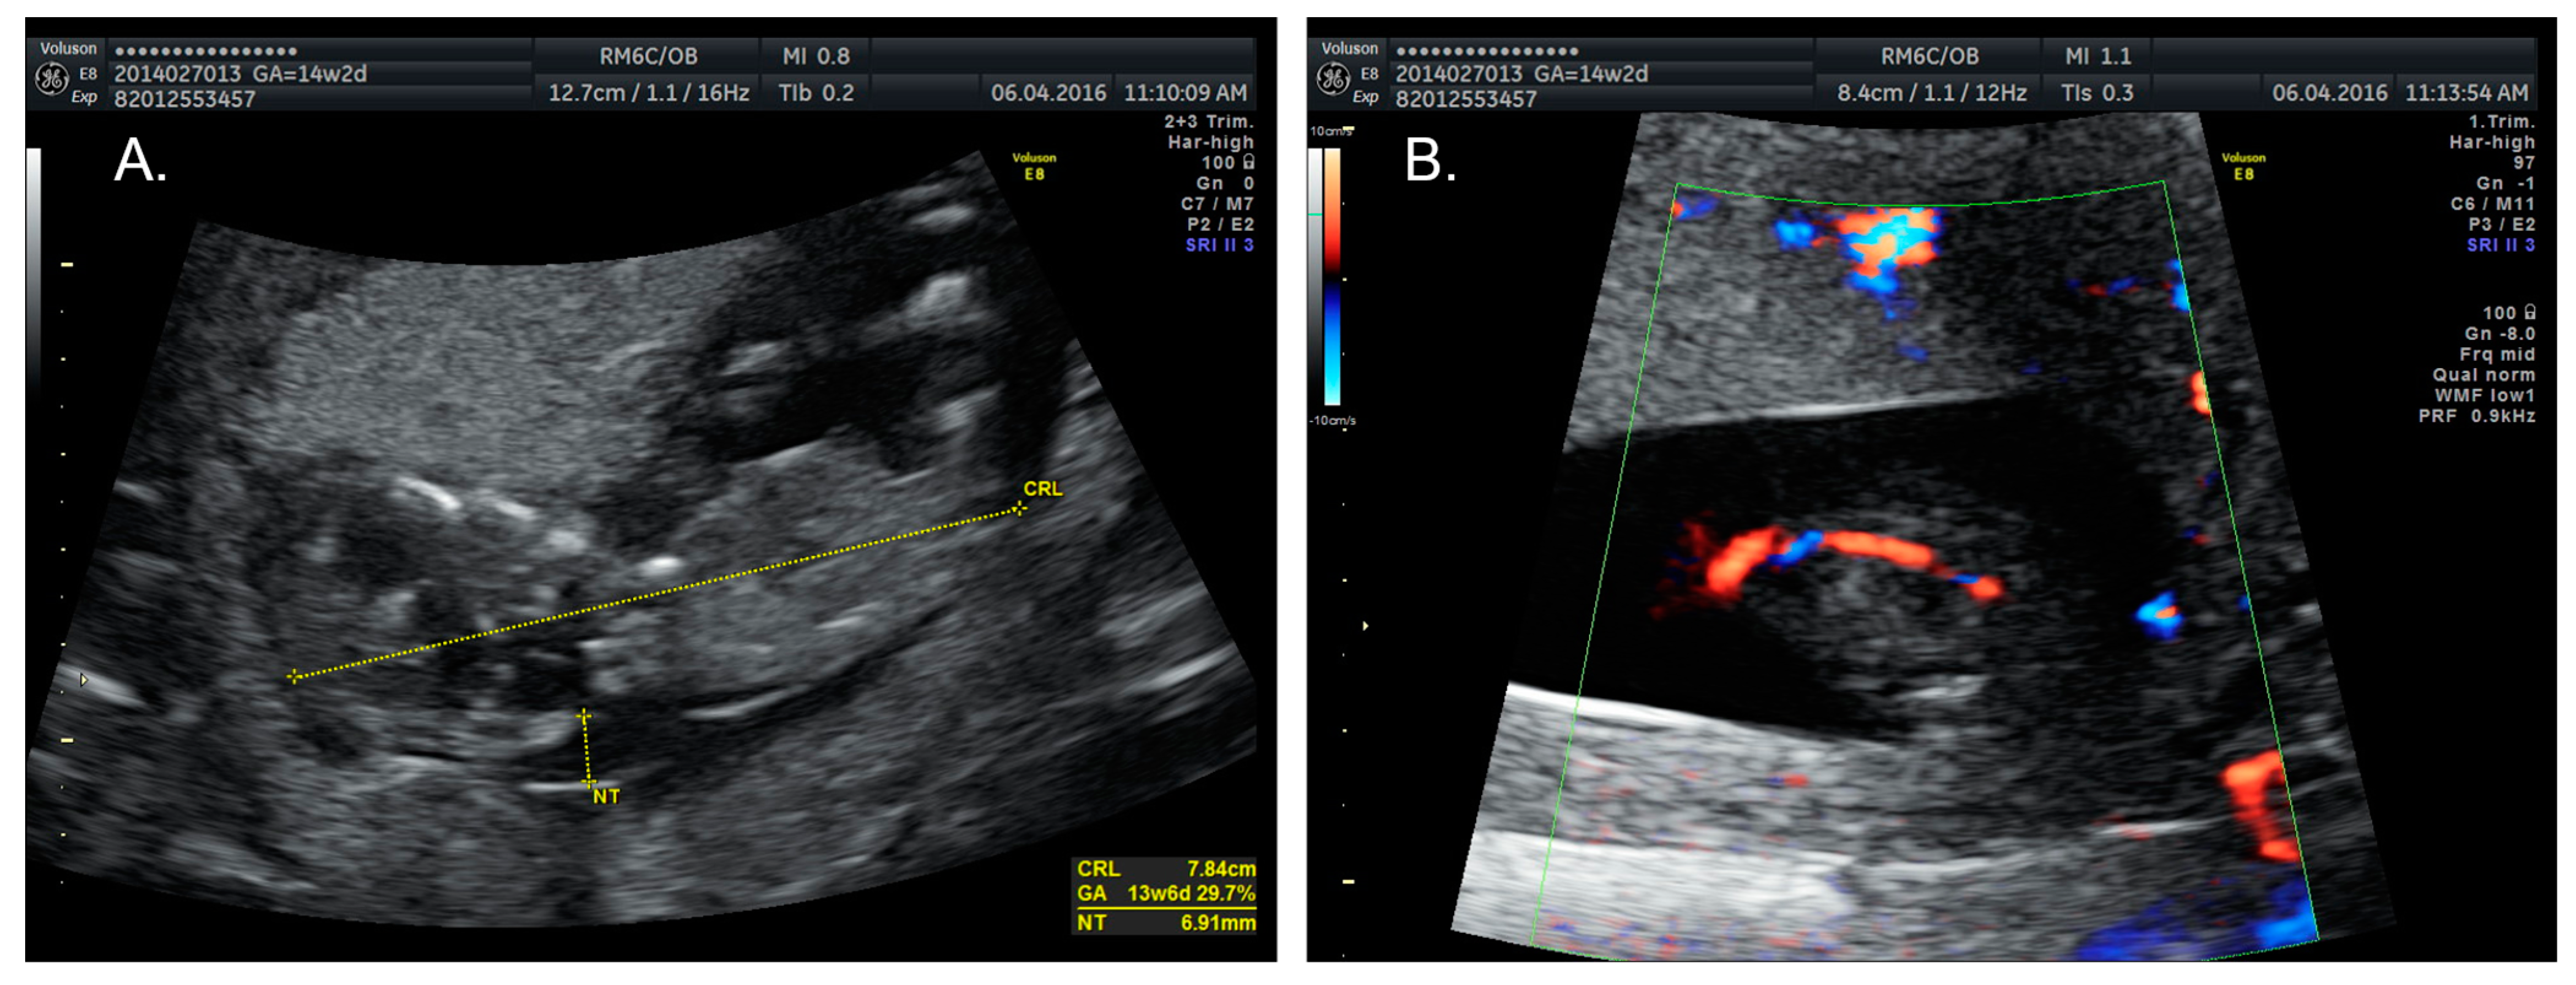Click the WMF low1 filter setting
Image resolution: width=2576 pixels, height=985 pixels.
pos(2484,395)
